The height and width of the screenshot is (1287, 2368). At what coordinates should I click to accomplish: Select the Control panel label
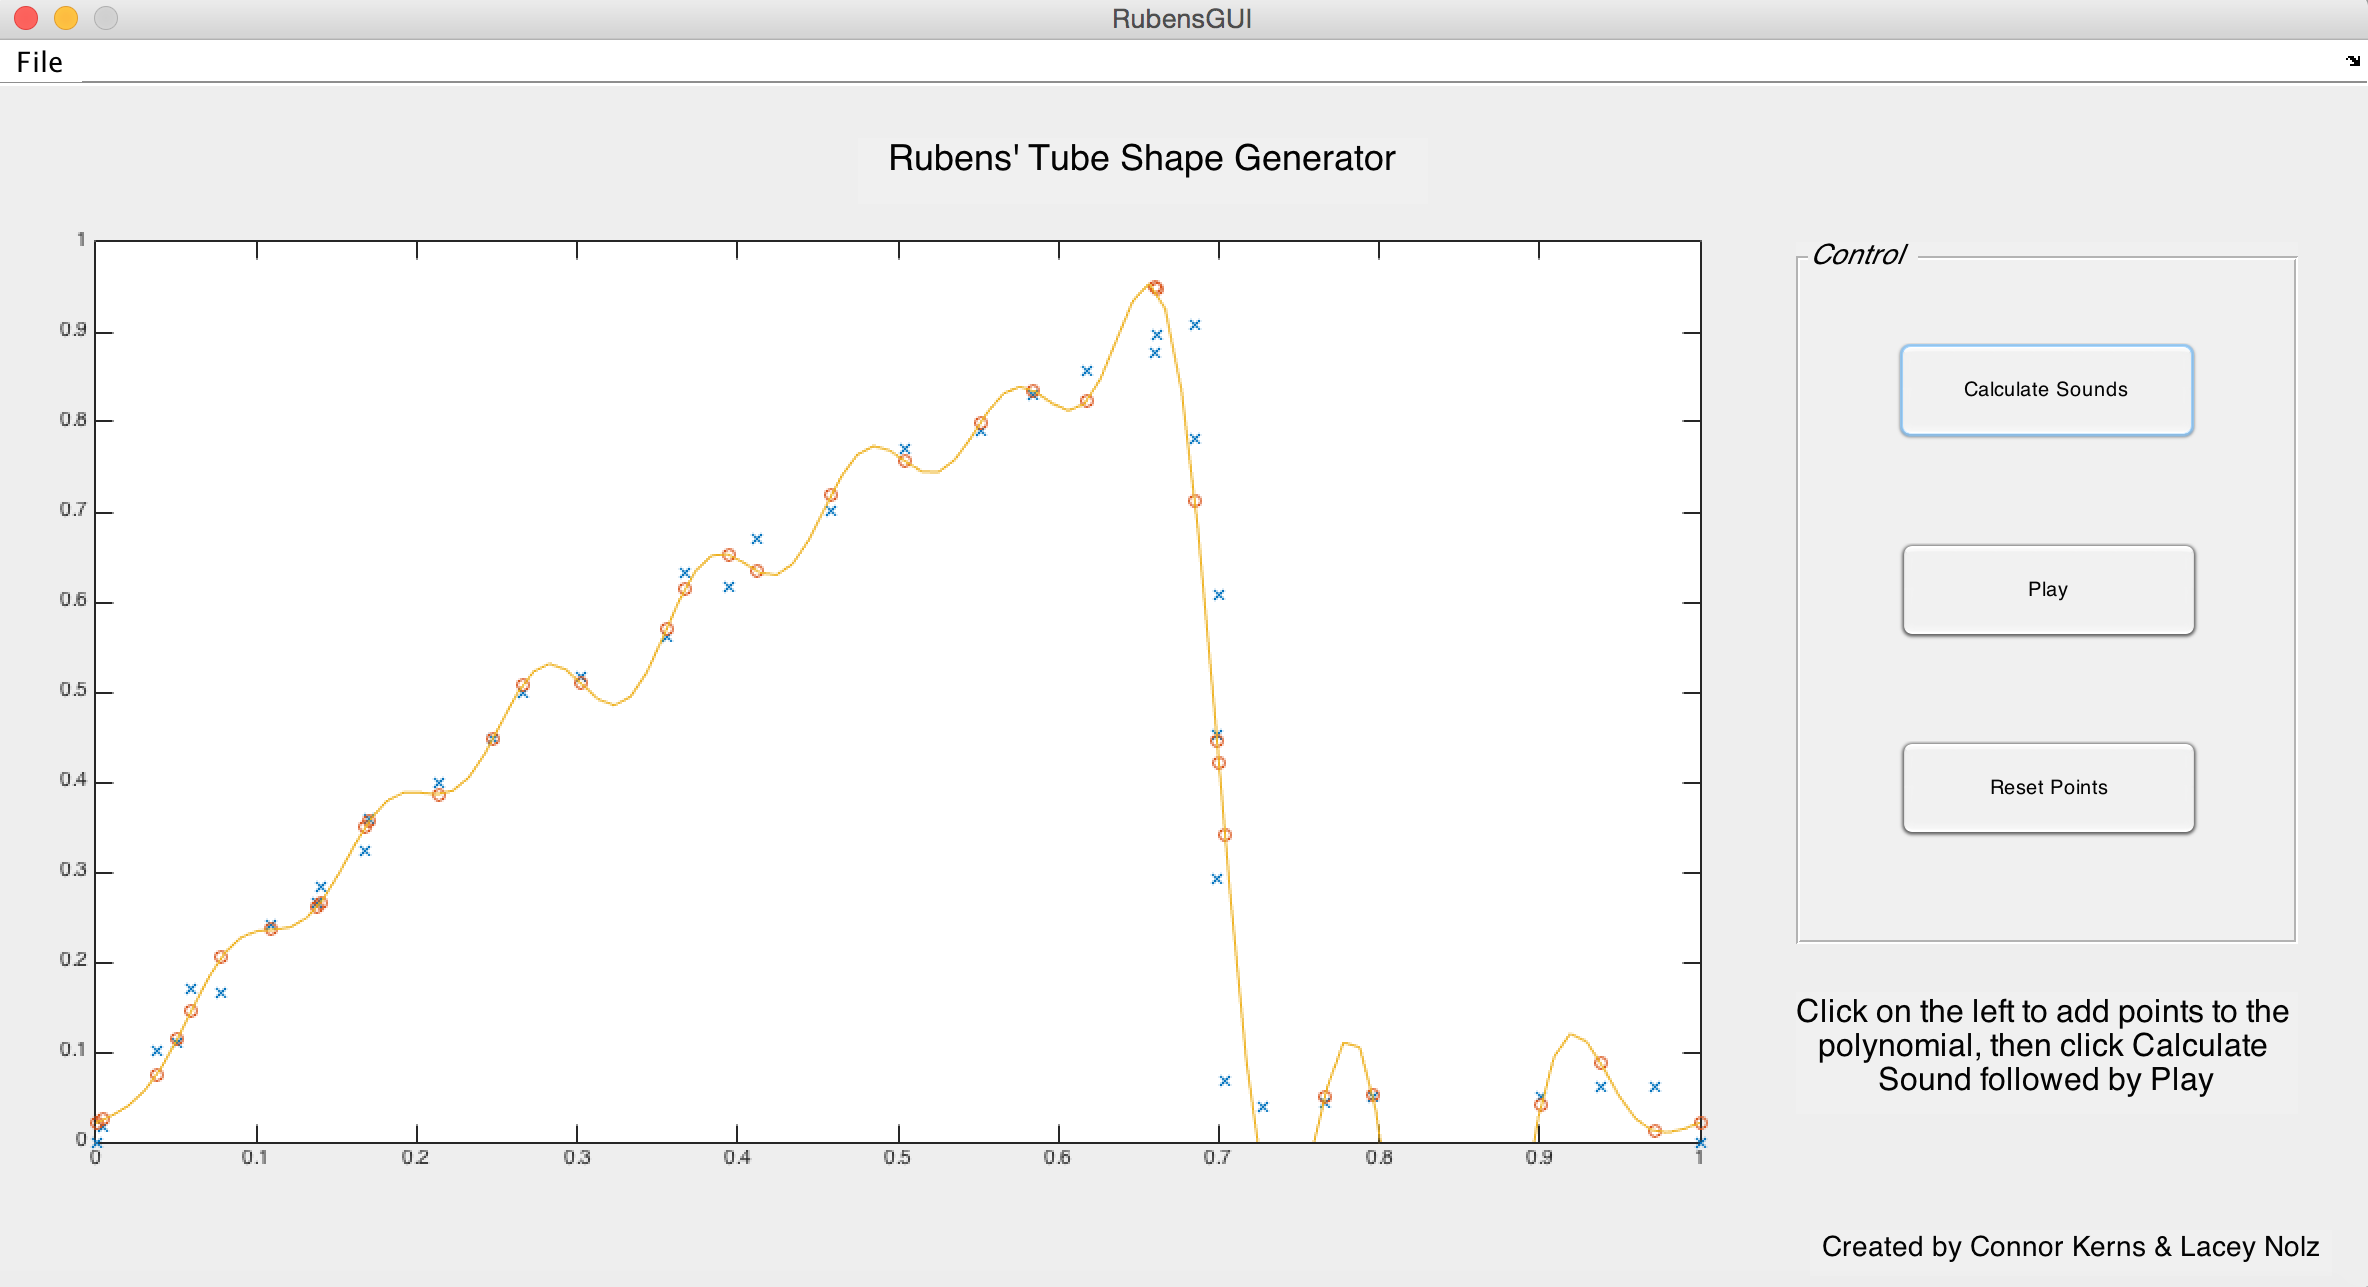point(1862,254)
